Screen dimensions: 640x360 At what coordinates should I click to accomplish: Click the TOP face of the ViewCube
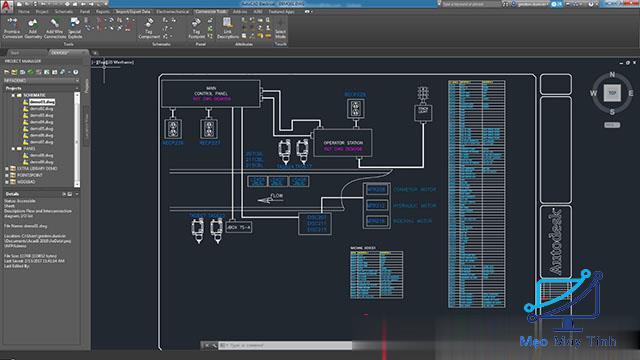click(x=612, y=93)
